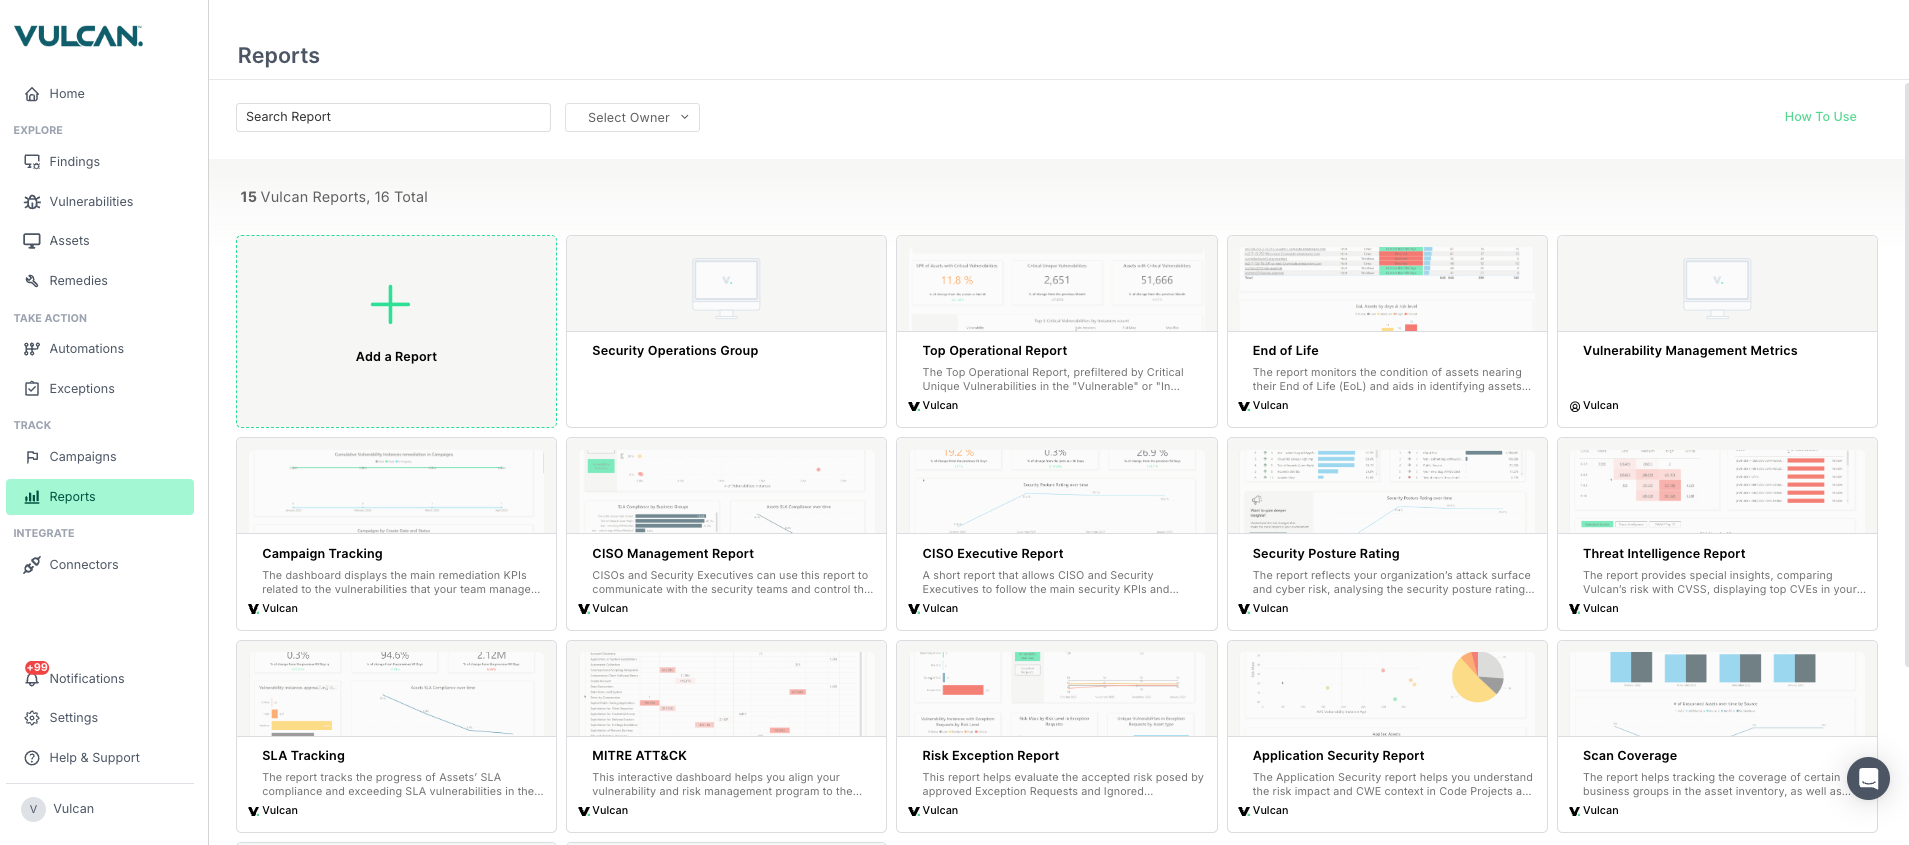1909x845 pixels.
Task: Click the Help & Support question icon
Action: tap(32, 758)
